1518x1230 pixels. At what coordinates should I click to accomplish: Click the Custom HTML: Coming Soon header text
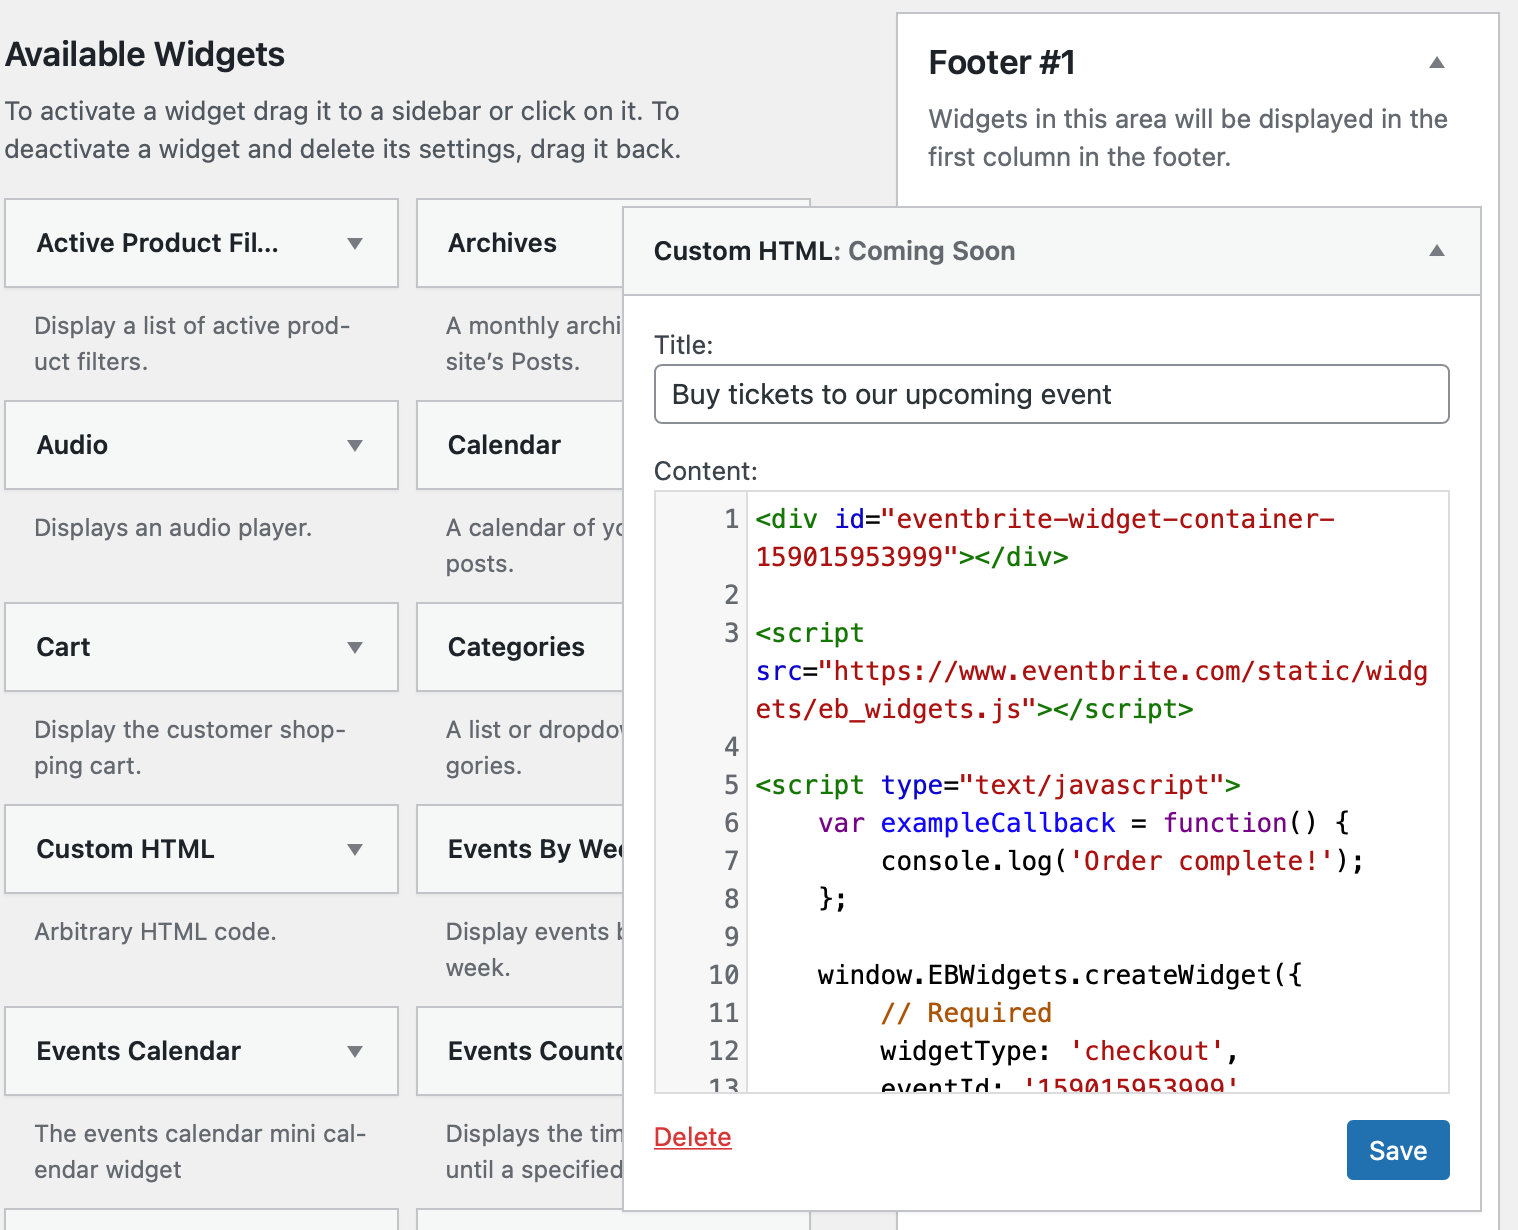click(834, 251)
